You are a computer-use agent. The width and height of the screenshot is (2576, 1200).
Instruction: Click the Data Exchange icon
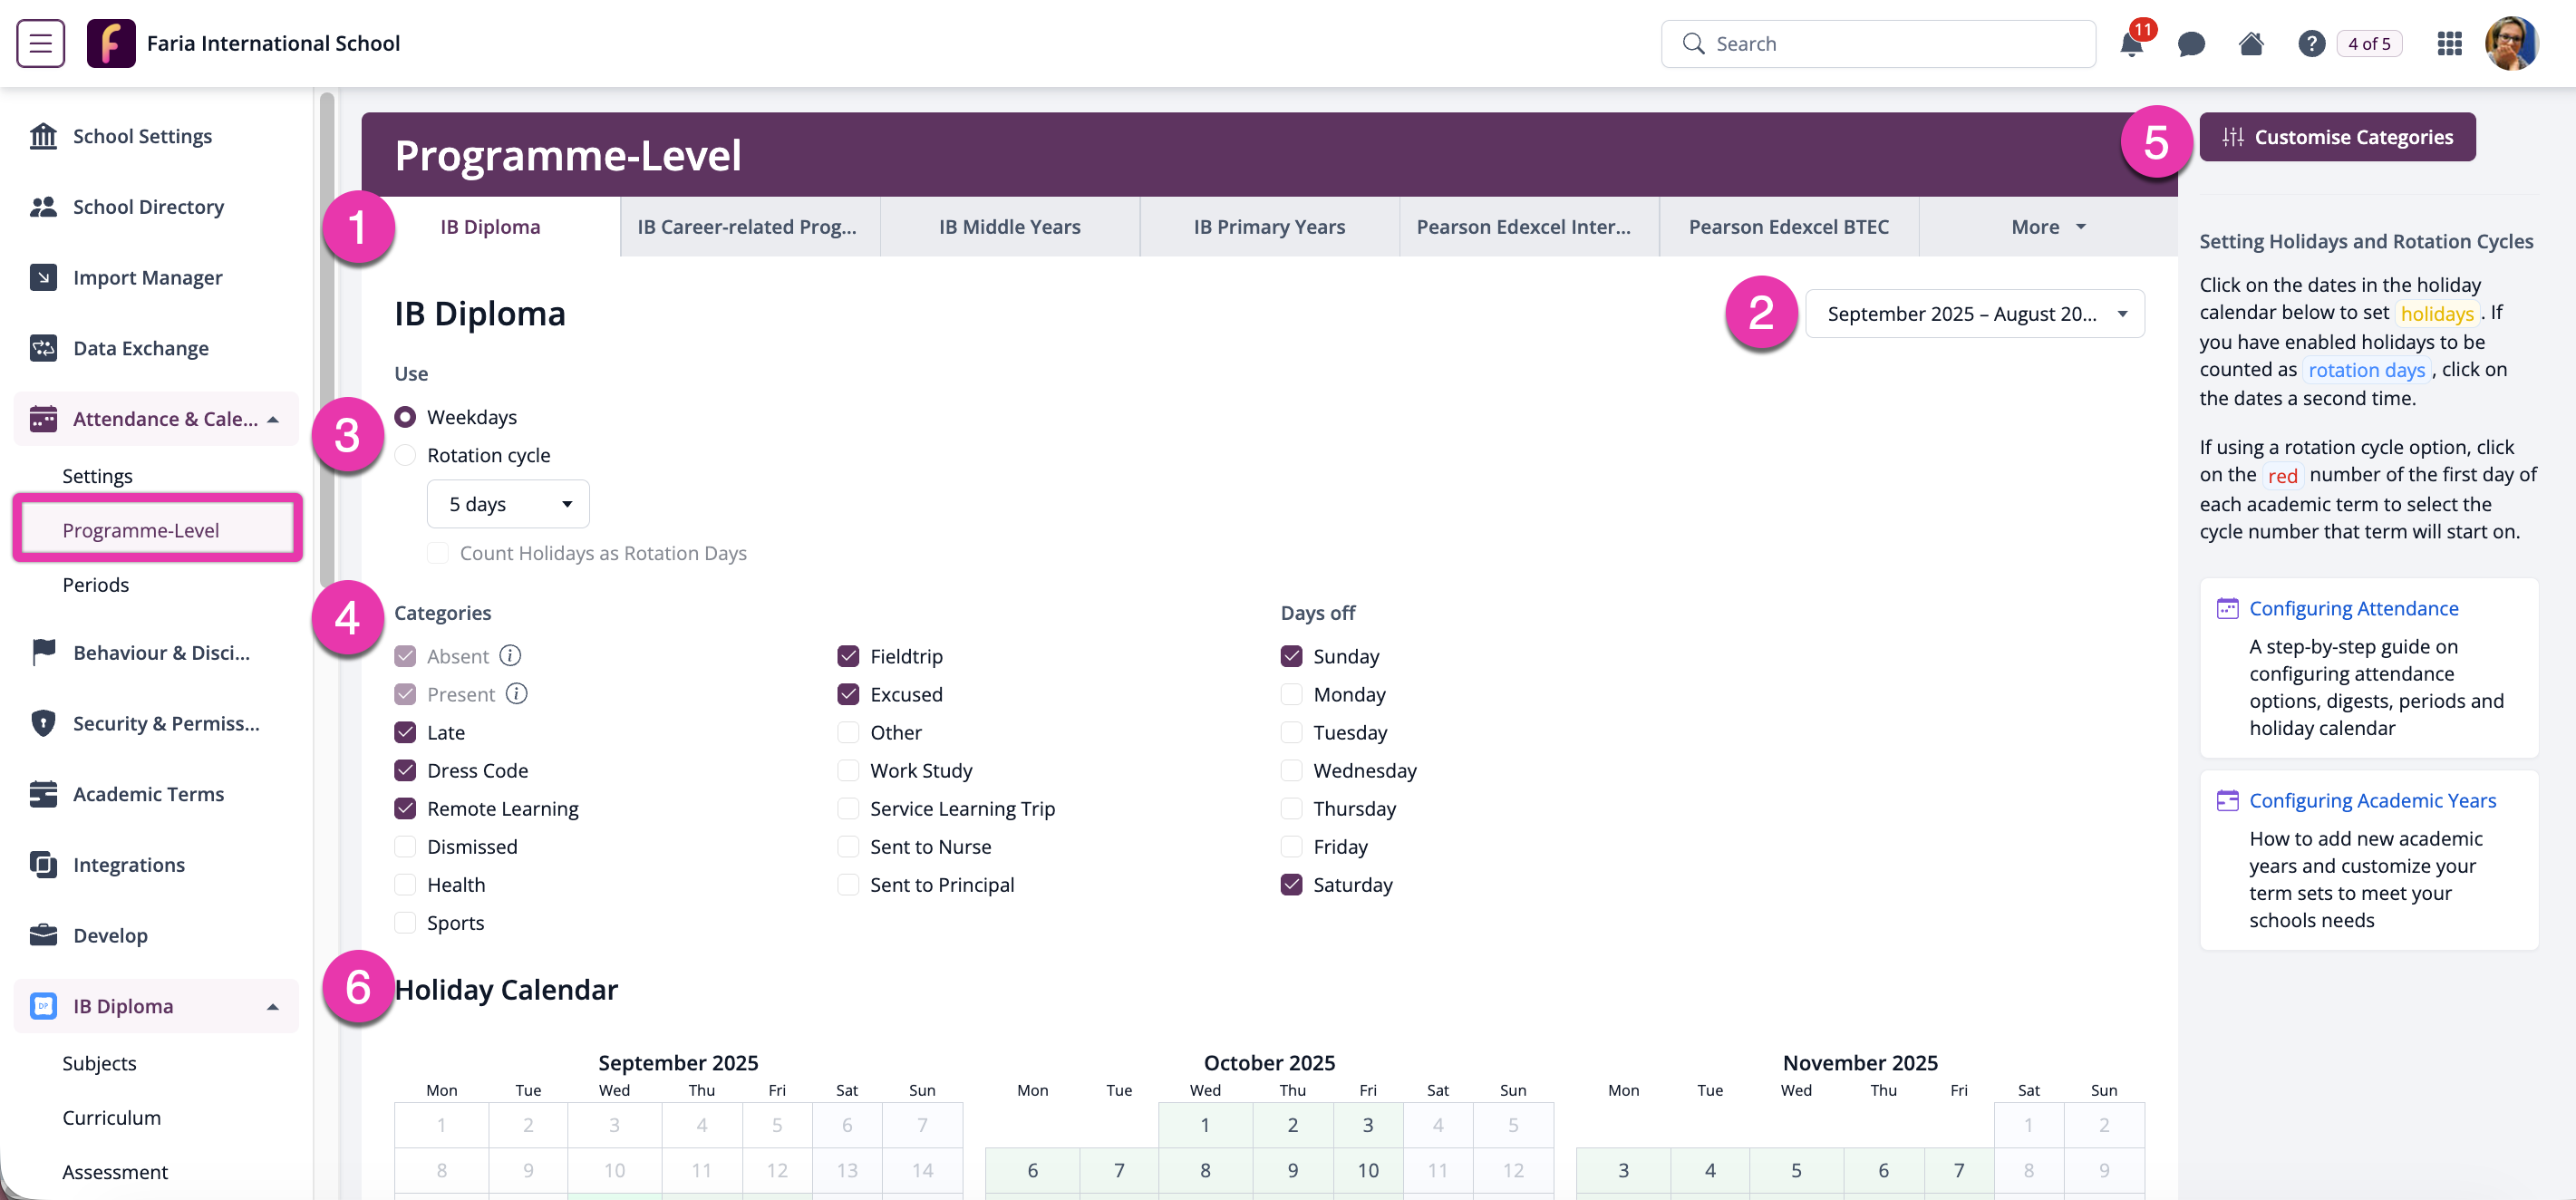[x=43, y=348]
